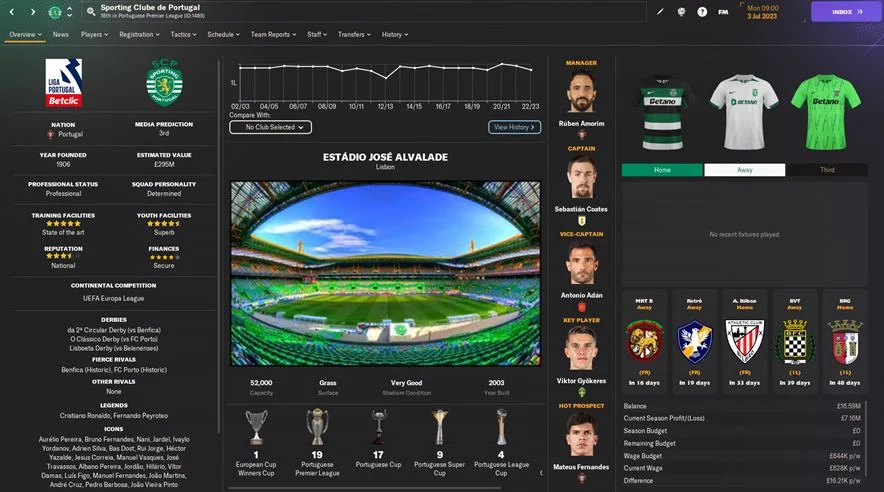This screenshot has height=492, width=884.
Task: Open the MRT B fixture crest
Action: click(x=644, y=340)
